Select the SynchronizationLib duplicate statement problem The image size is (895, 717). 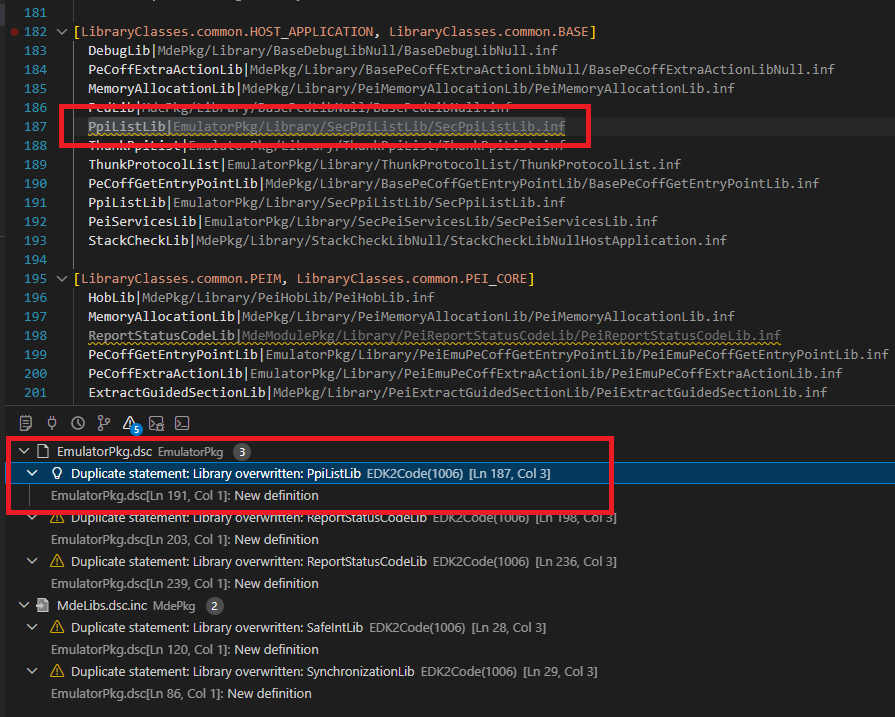coord(450,671)
